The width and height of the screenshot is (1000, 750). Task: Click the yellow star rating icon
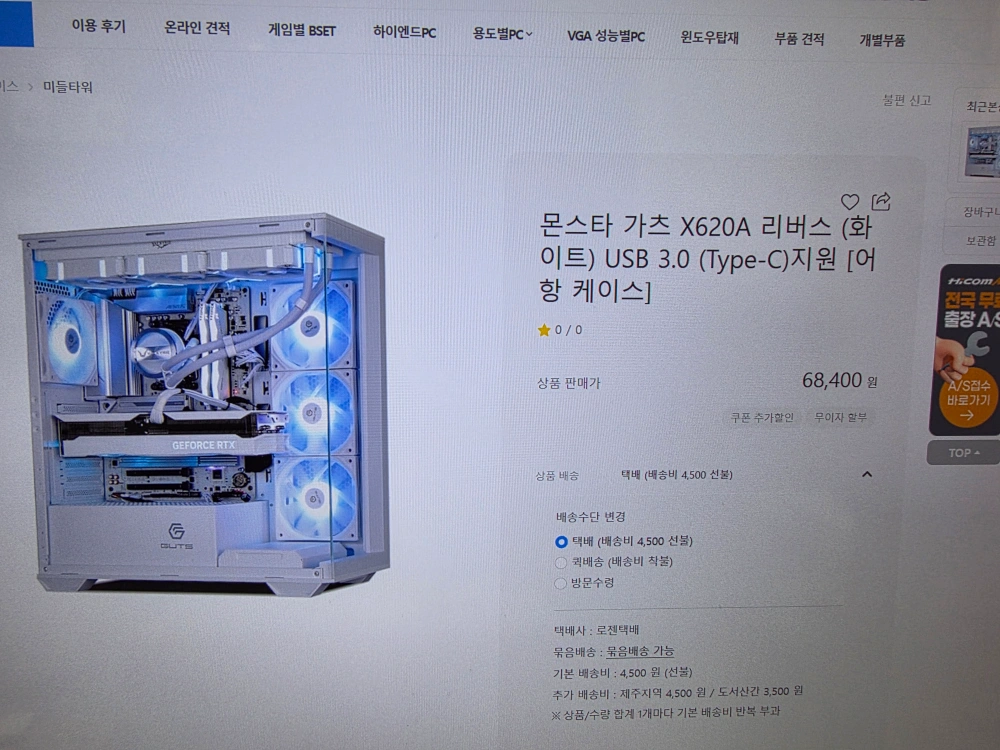[543, 330]
